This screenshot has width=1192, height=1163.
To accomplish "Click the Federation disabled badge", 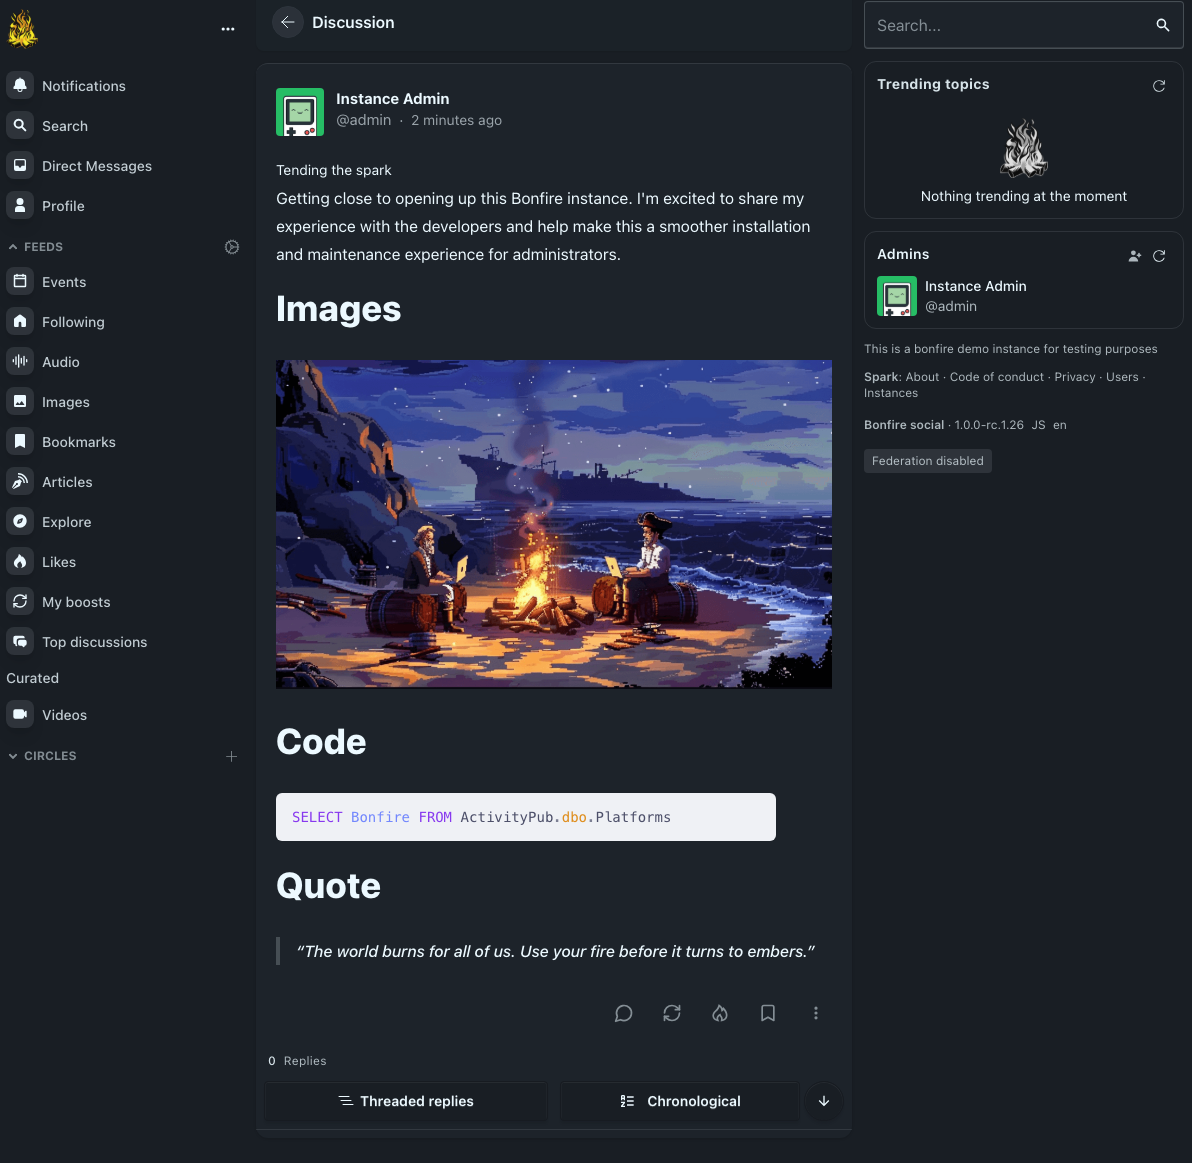I will click(x=927, y=461).
